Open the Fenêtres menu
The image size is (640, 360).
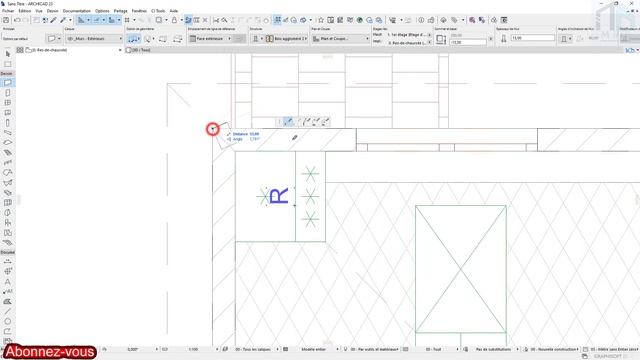[139, 11]
